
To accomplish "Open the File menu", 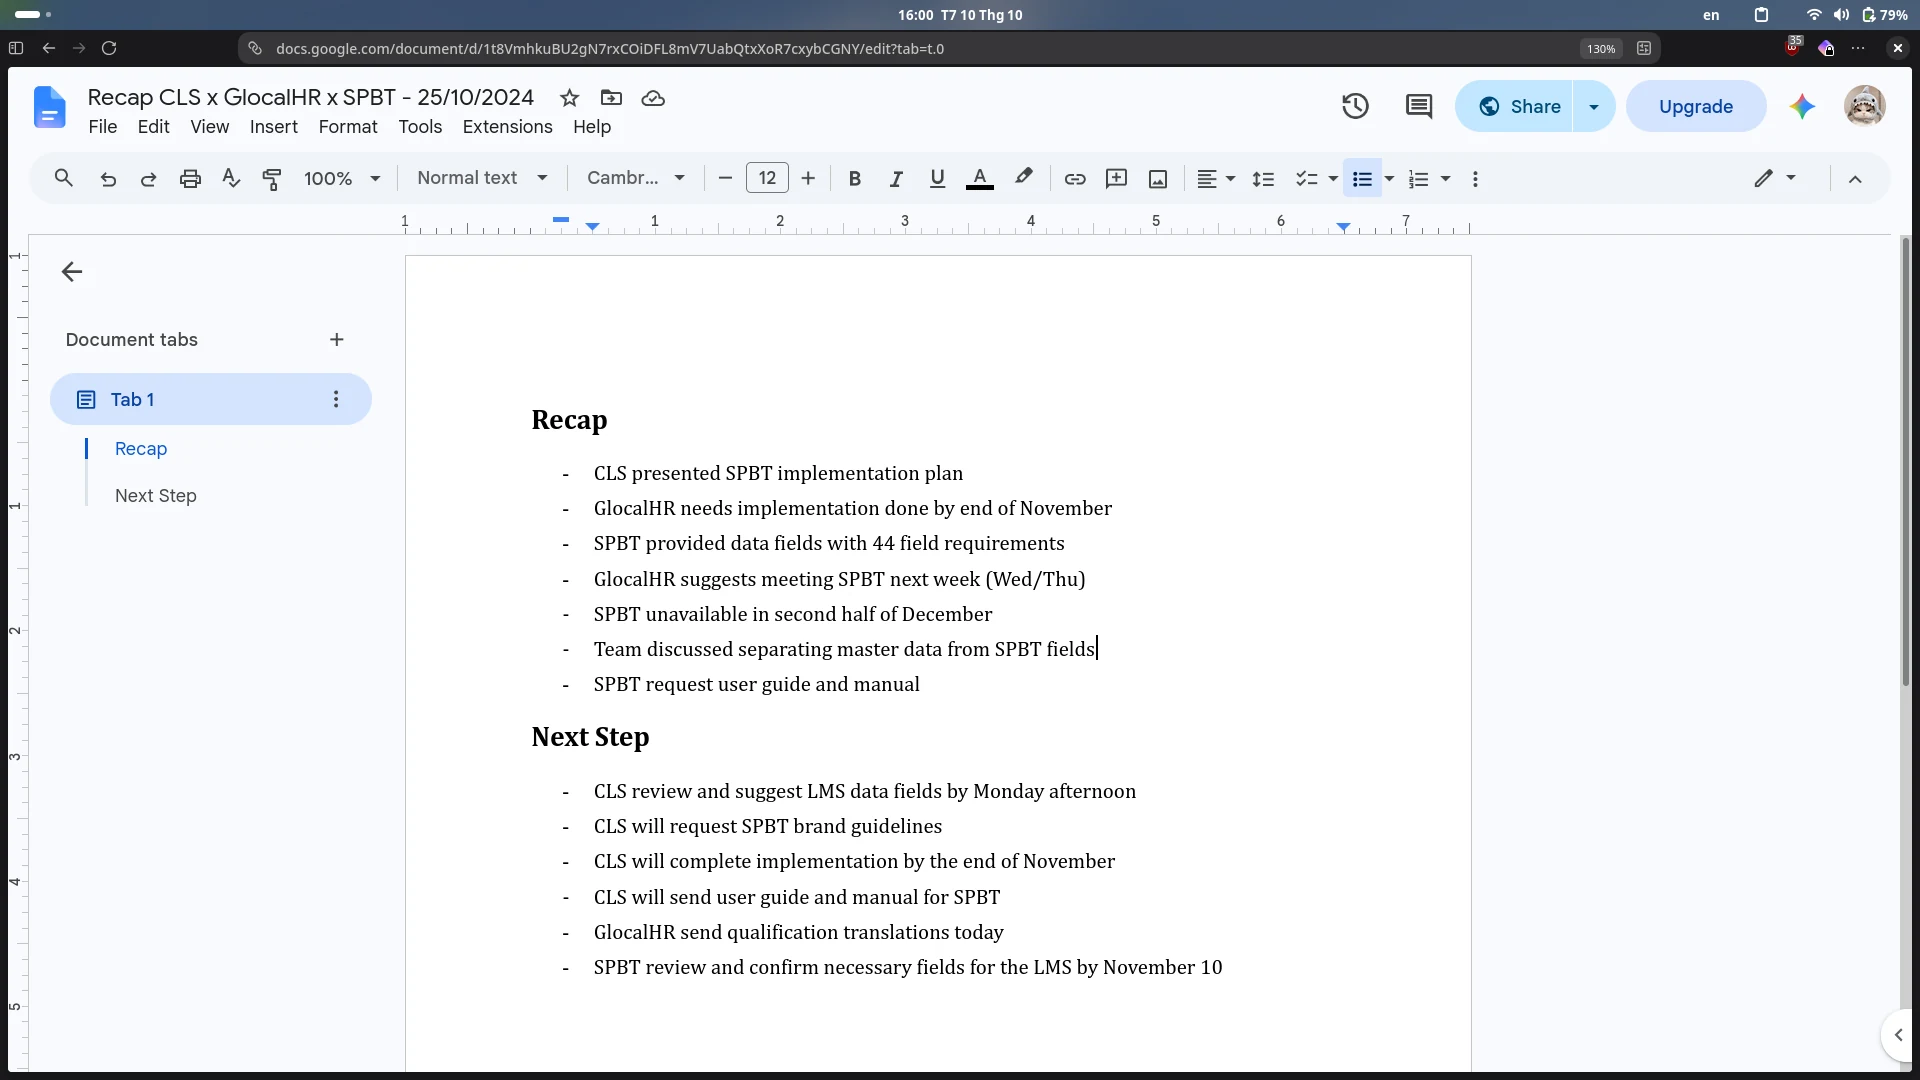I will point(102,127).
